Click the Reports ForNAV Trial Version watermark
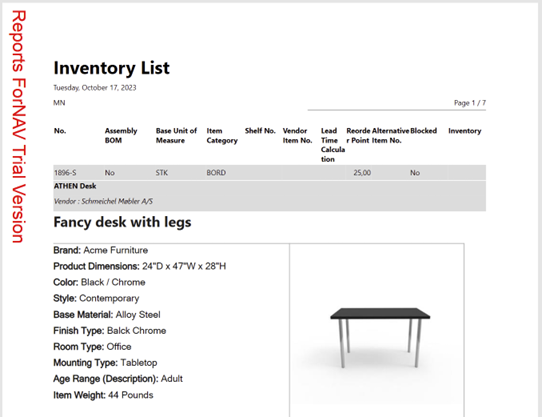The width and height of the screenshot is (542, 417). 19,127
